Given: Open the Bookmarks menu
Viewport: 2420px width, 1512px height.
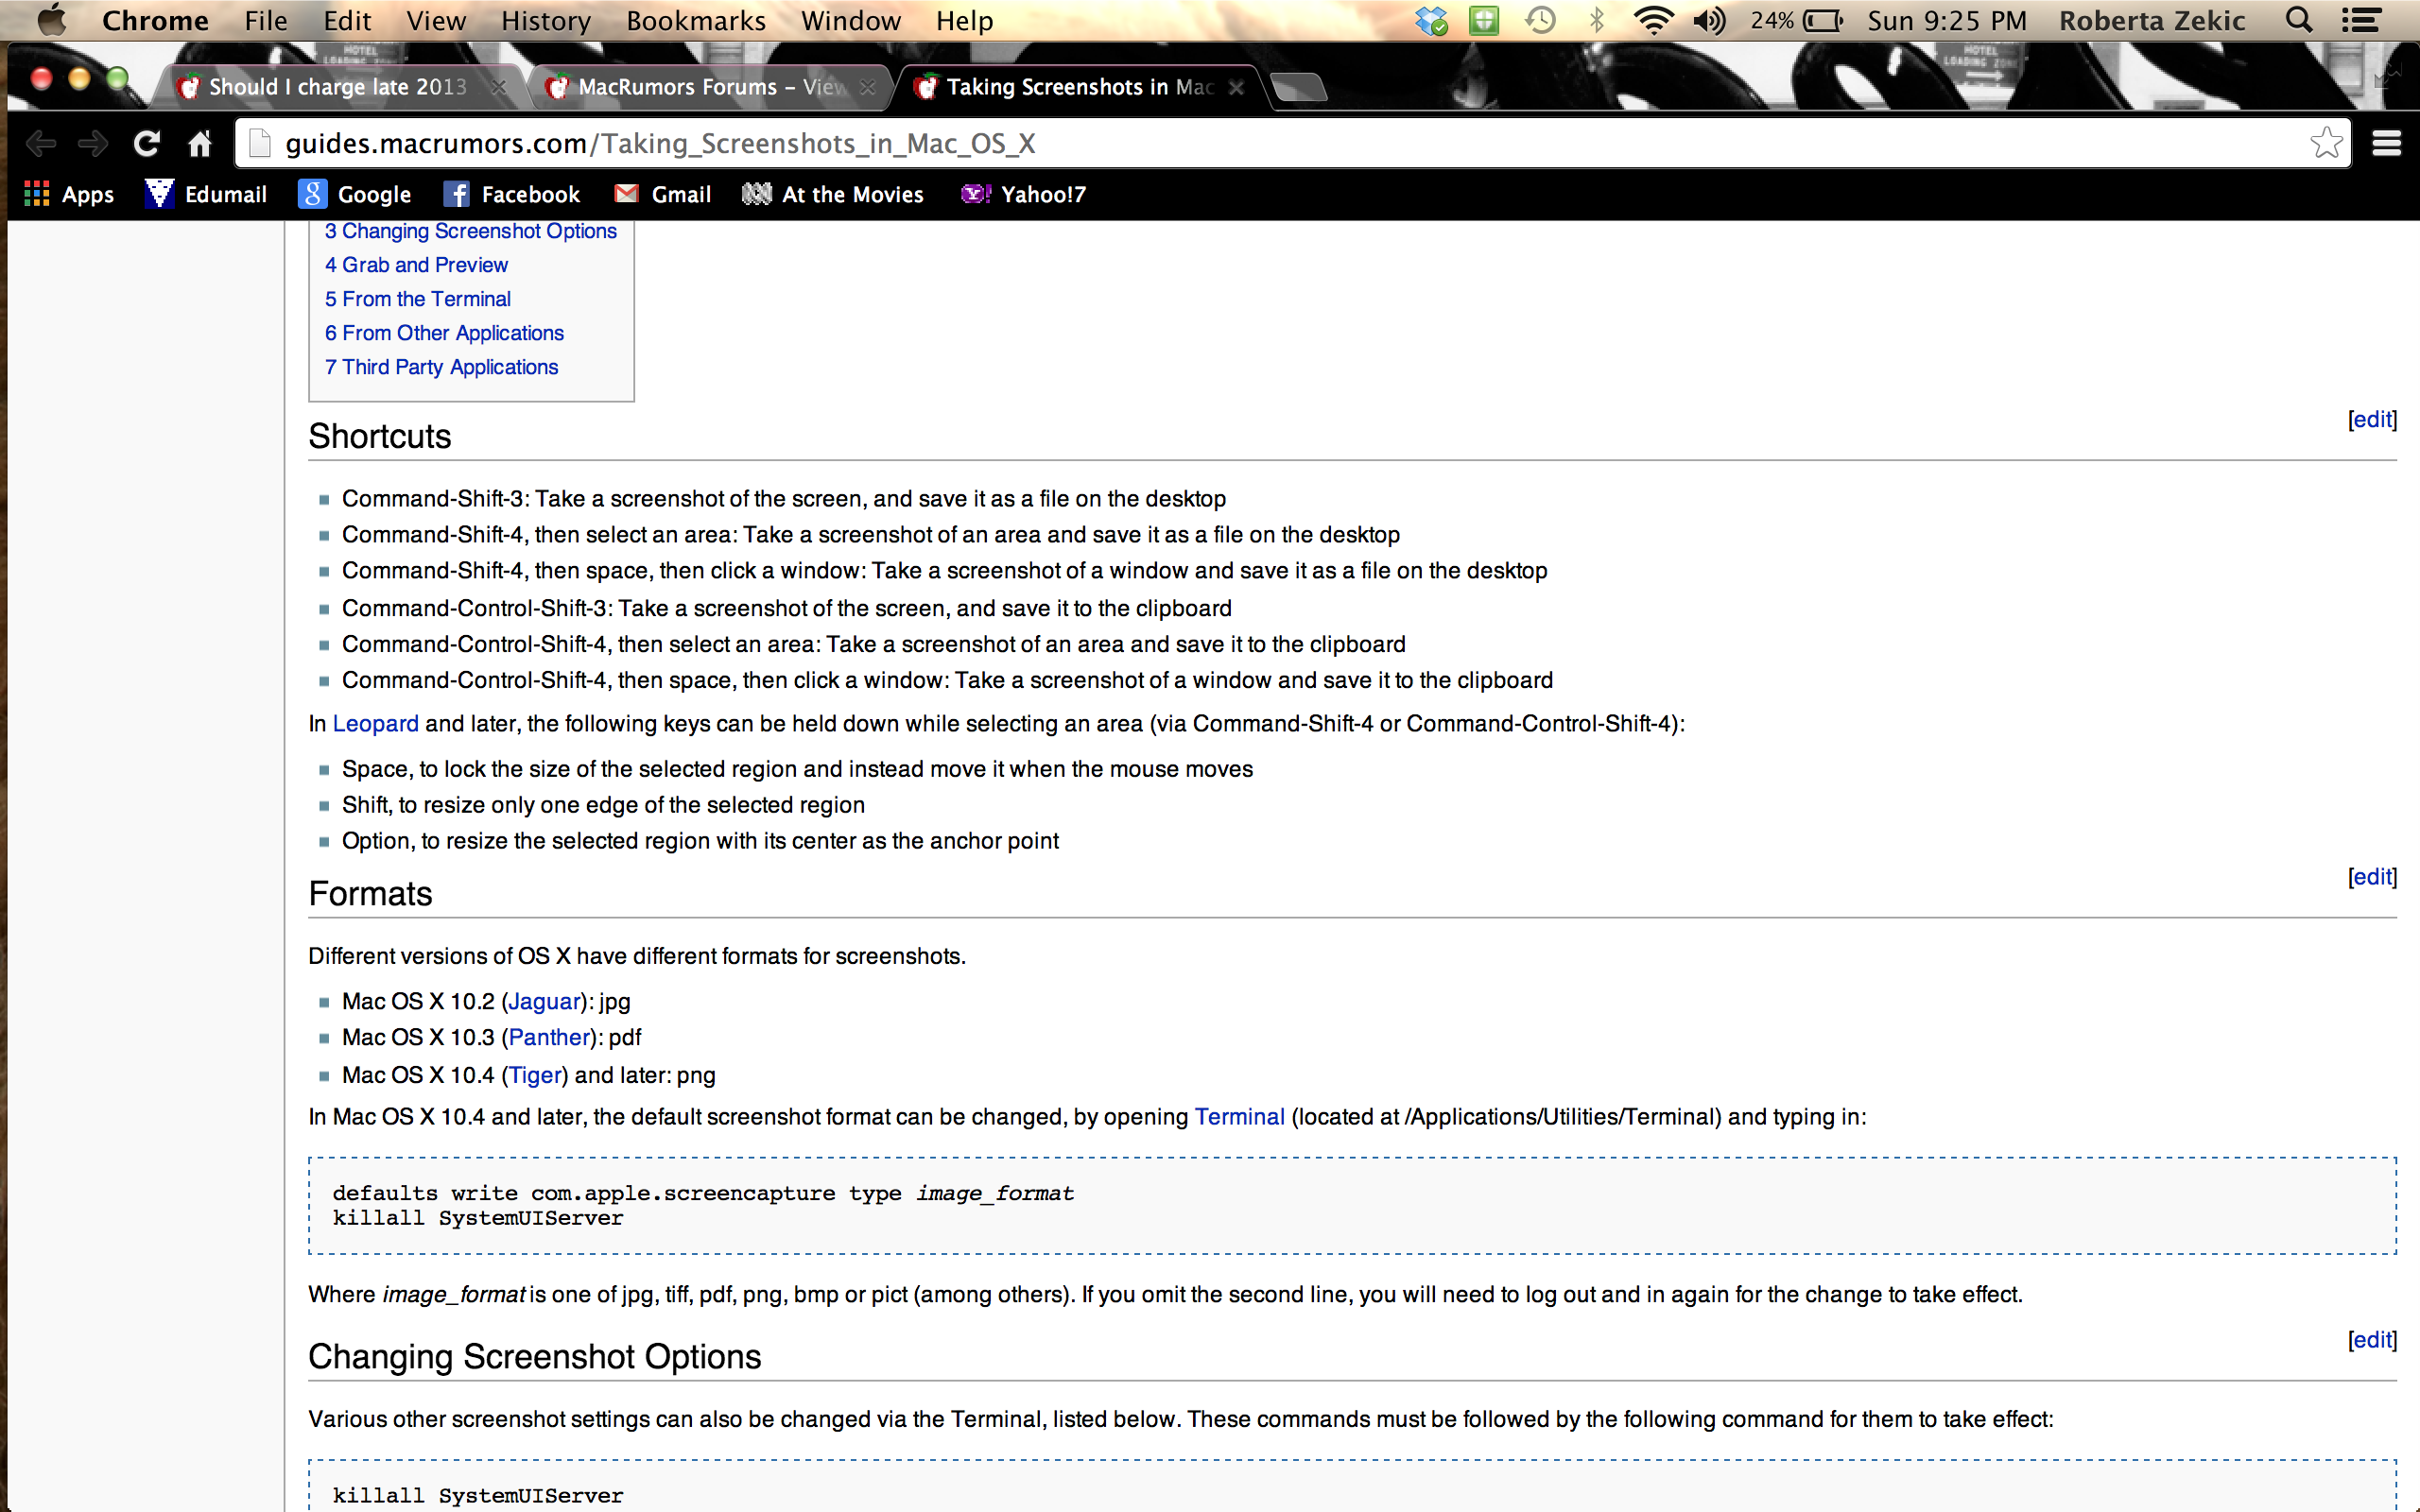Looking at the screenshot, I should coord(696,20).
